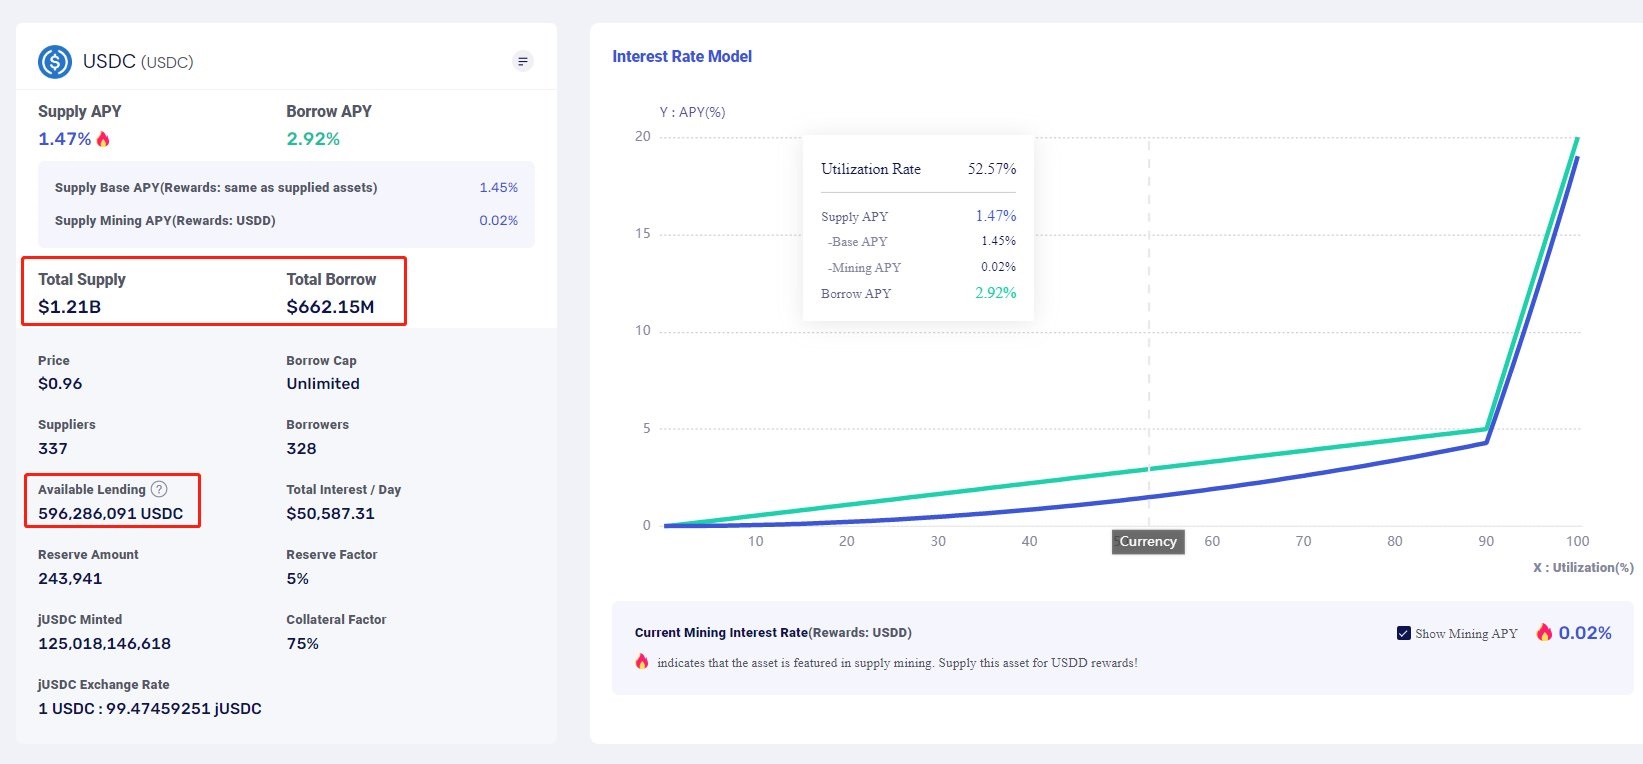This screenshot has height=764, width=1643.
Task: Click the large 0.02% mining interest rate value
Action: point(1585,633)
